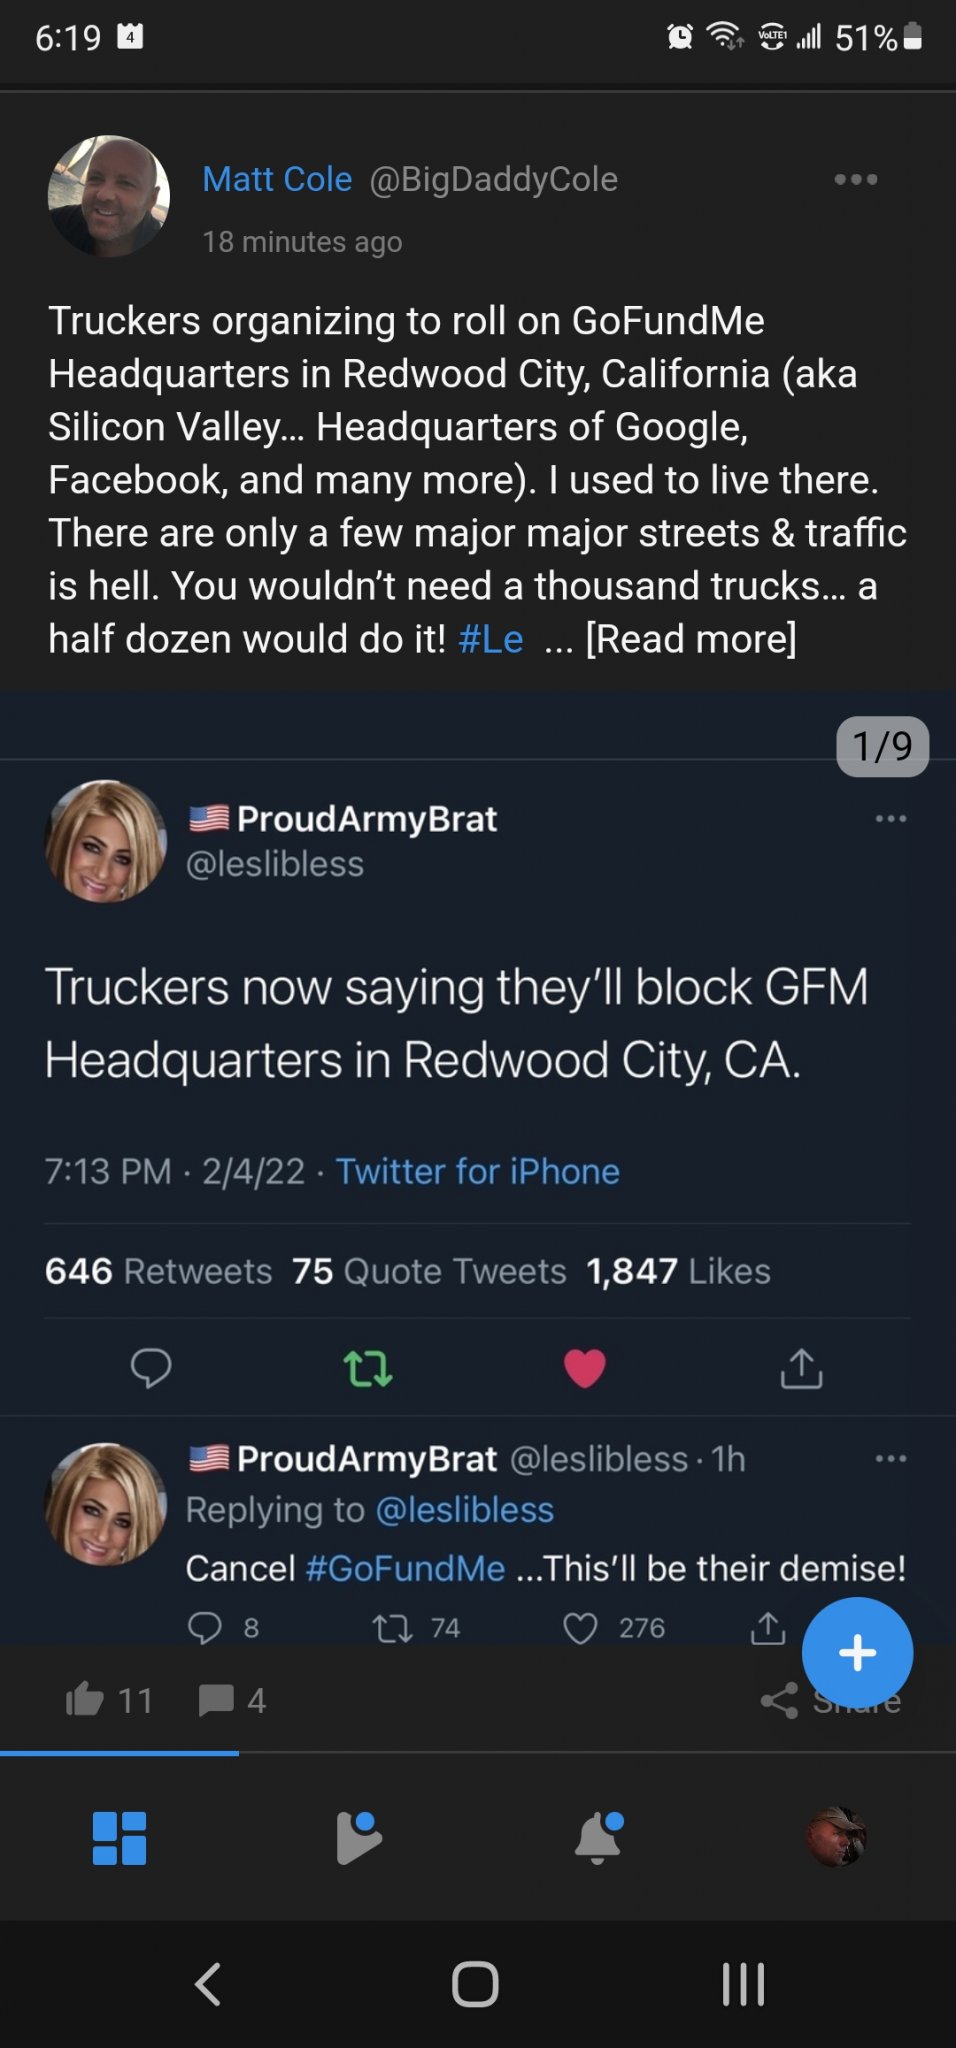Open comments via the speech bubble icon
Image resolution: width=956 pixels, height=2048 pixels.
click(216, 1699)
